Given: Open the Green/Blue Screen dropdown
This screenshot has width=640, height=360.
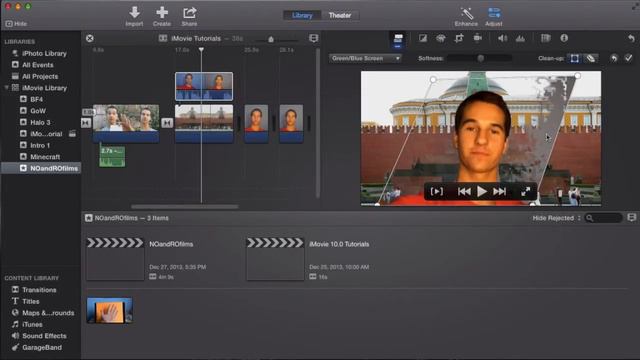Looking at the screenshot, I should click(x=365, y=58).
